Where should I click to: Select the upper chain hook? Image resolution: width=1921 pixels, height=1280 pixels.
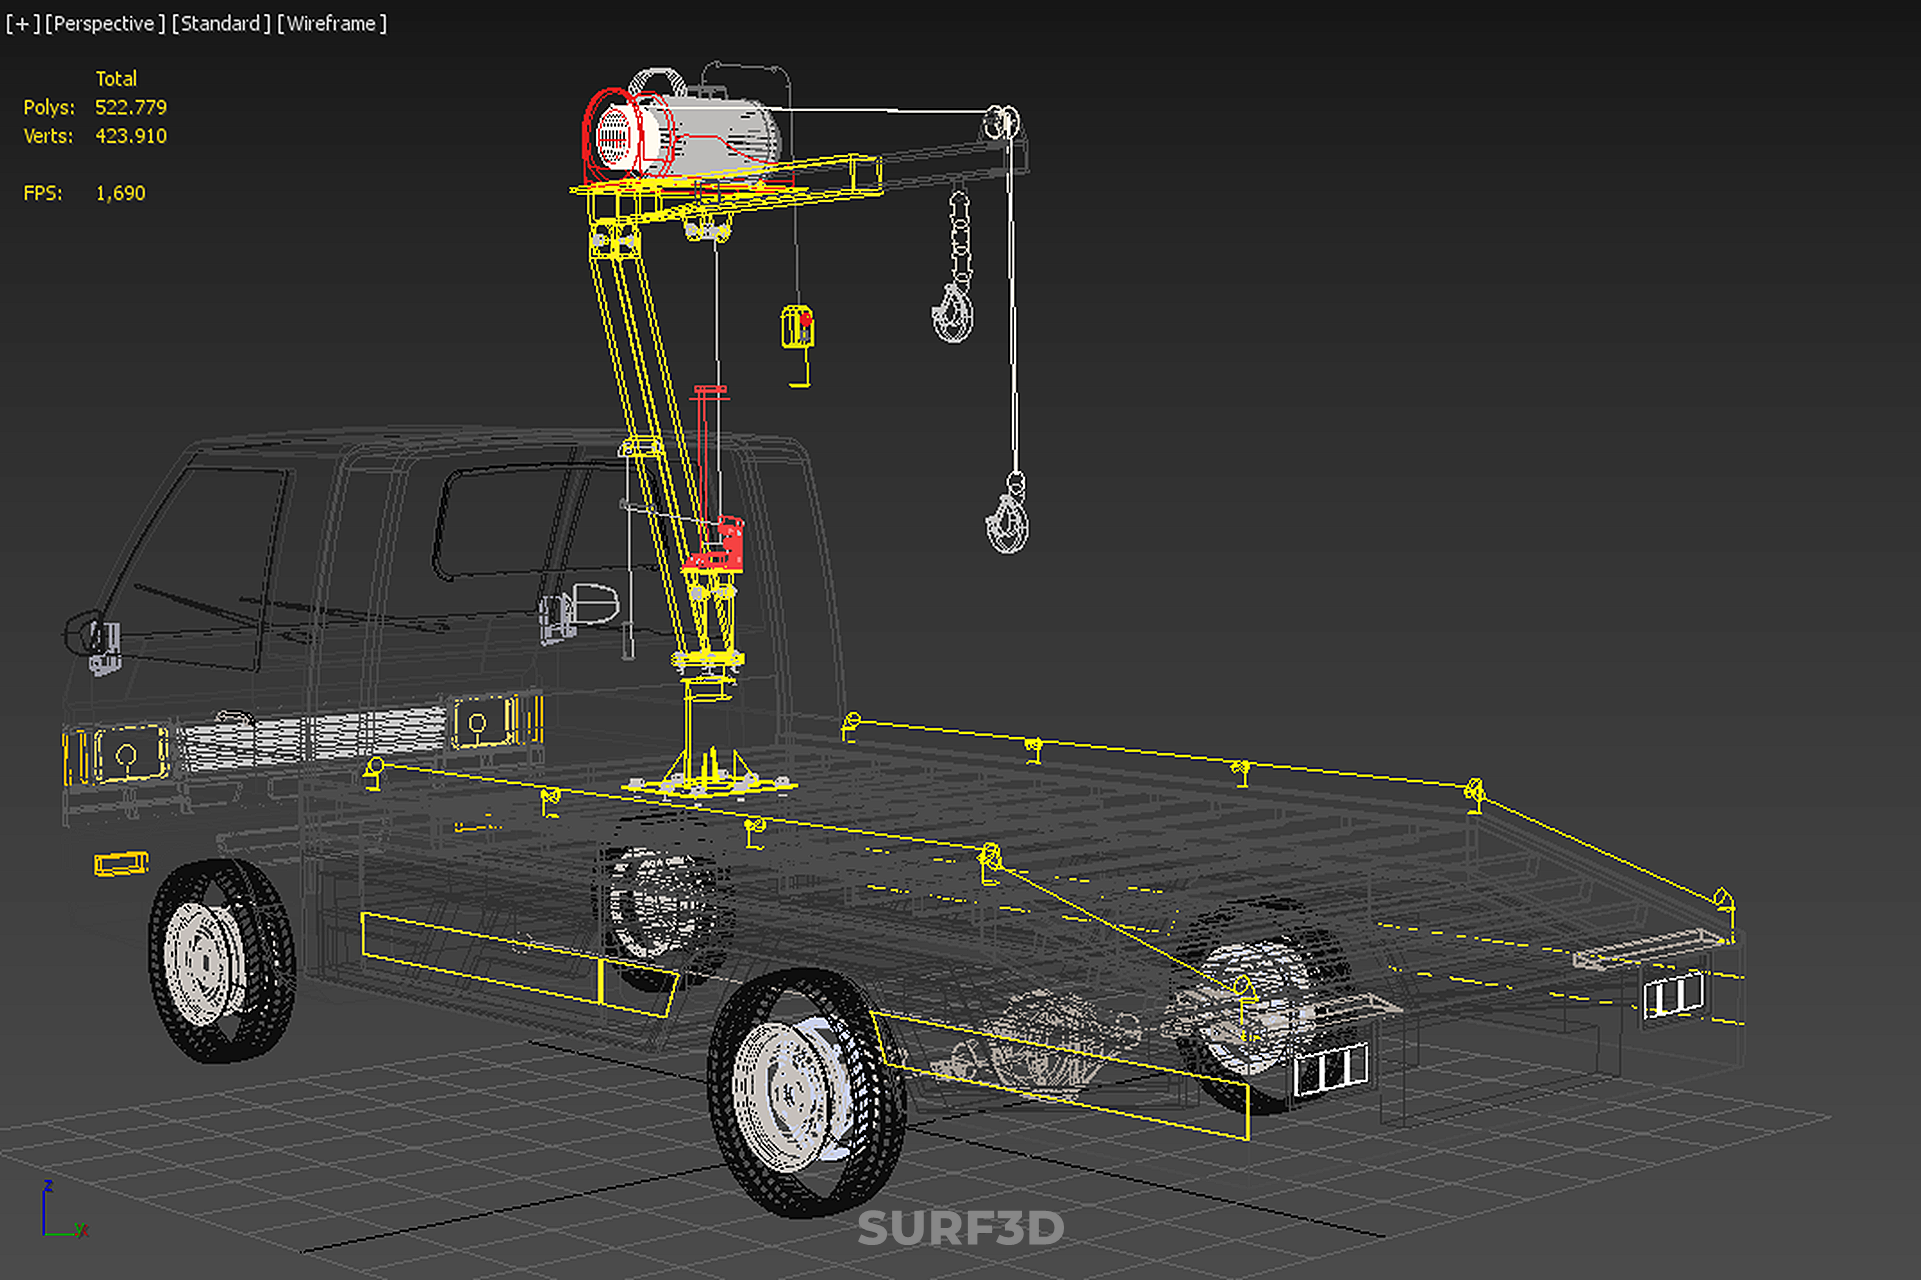coord(953,311)
